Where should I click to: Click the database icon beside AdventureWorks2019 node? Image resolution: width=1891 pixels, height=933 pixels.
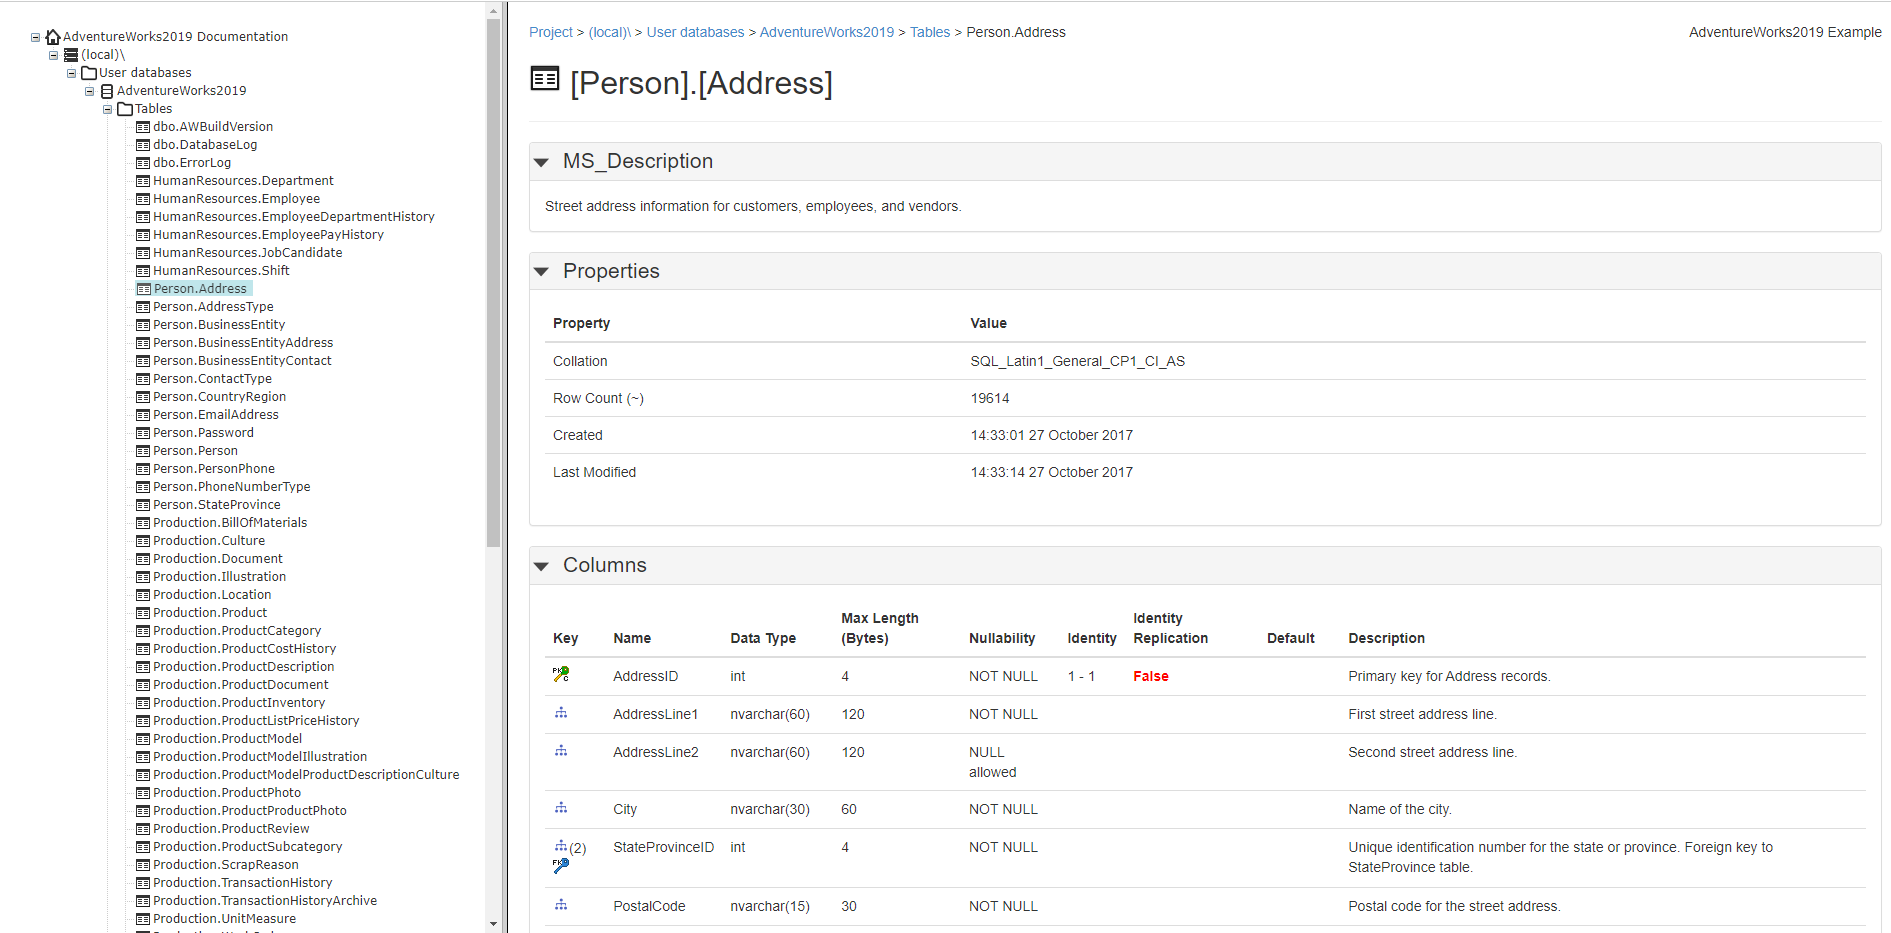pos(107,91)
